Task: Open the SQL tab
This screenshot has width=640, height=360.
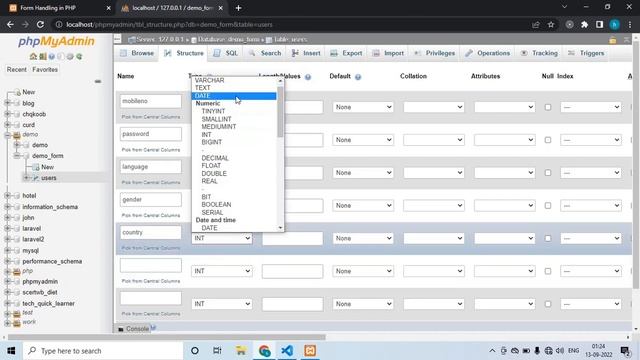Action: [x=226, y=53]
